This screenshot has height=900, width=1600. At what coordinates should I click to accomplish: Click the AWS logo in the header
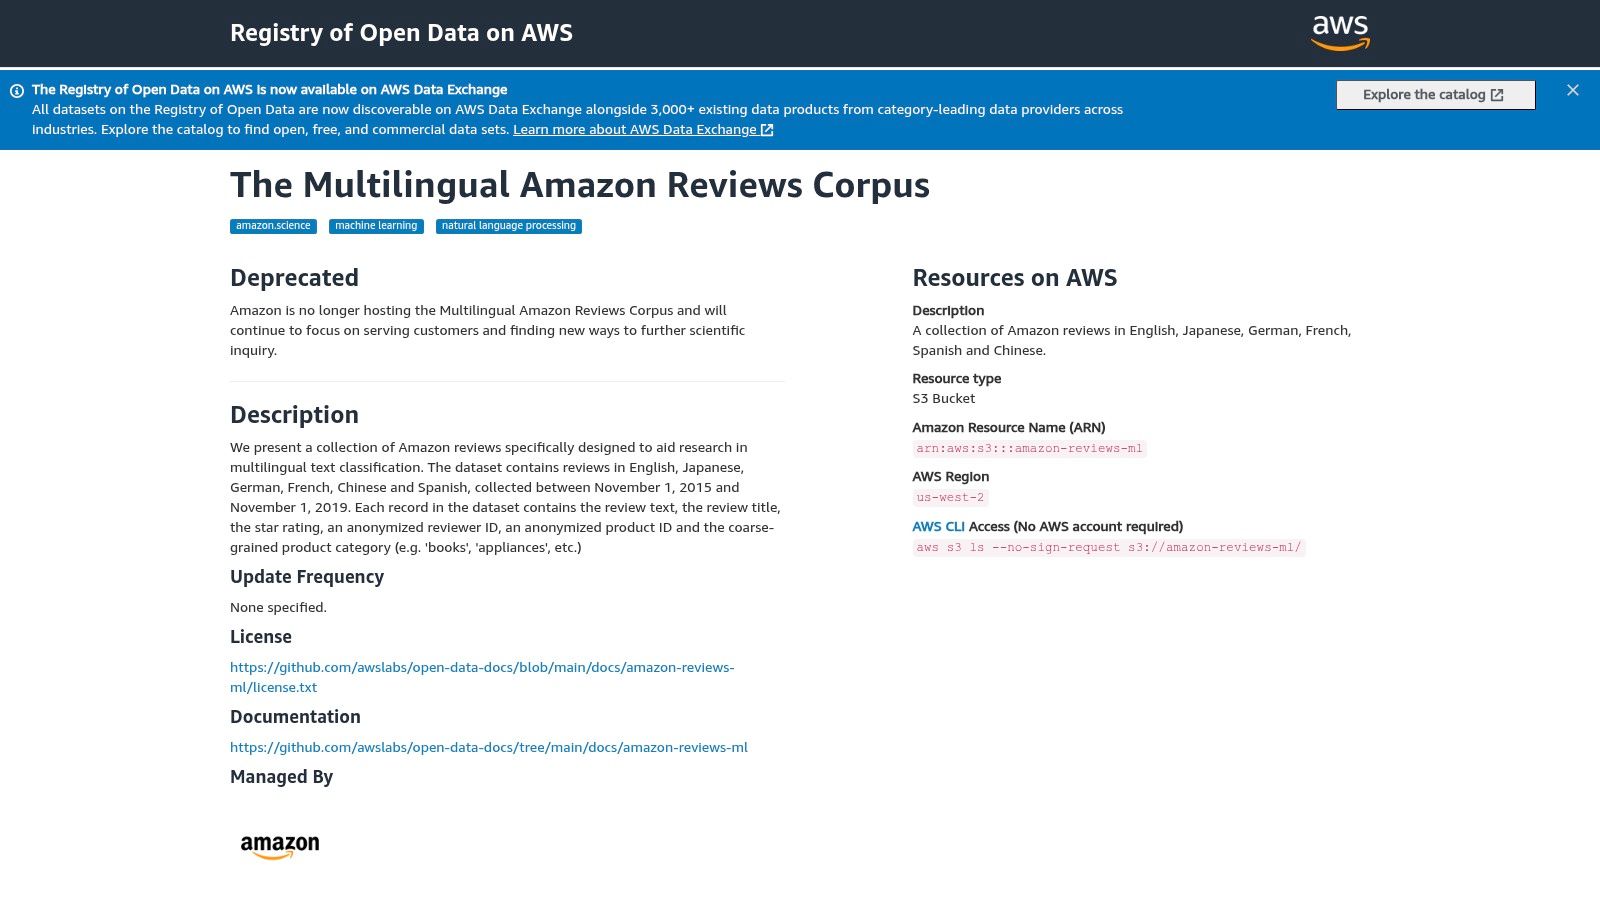(x=1340, y=33)
